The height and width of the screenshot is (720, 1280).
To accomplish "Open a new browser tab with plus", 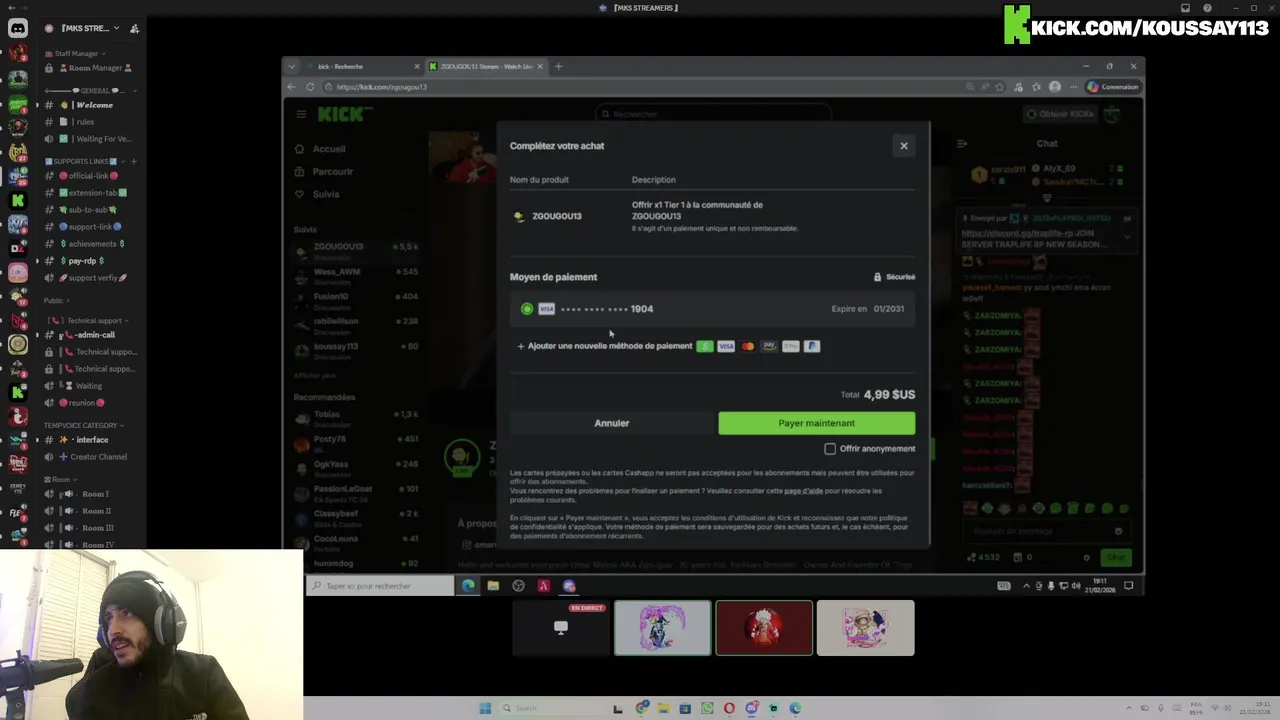I will click(x=558, y=67).
